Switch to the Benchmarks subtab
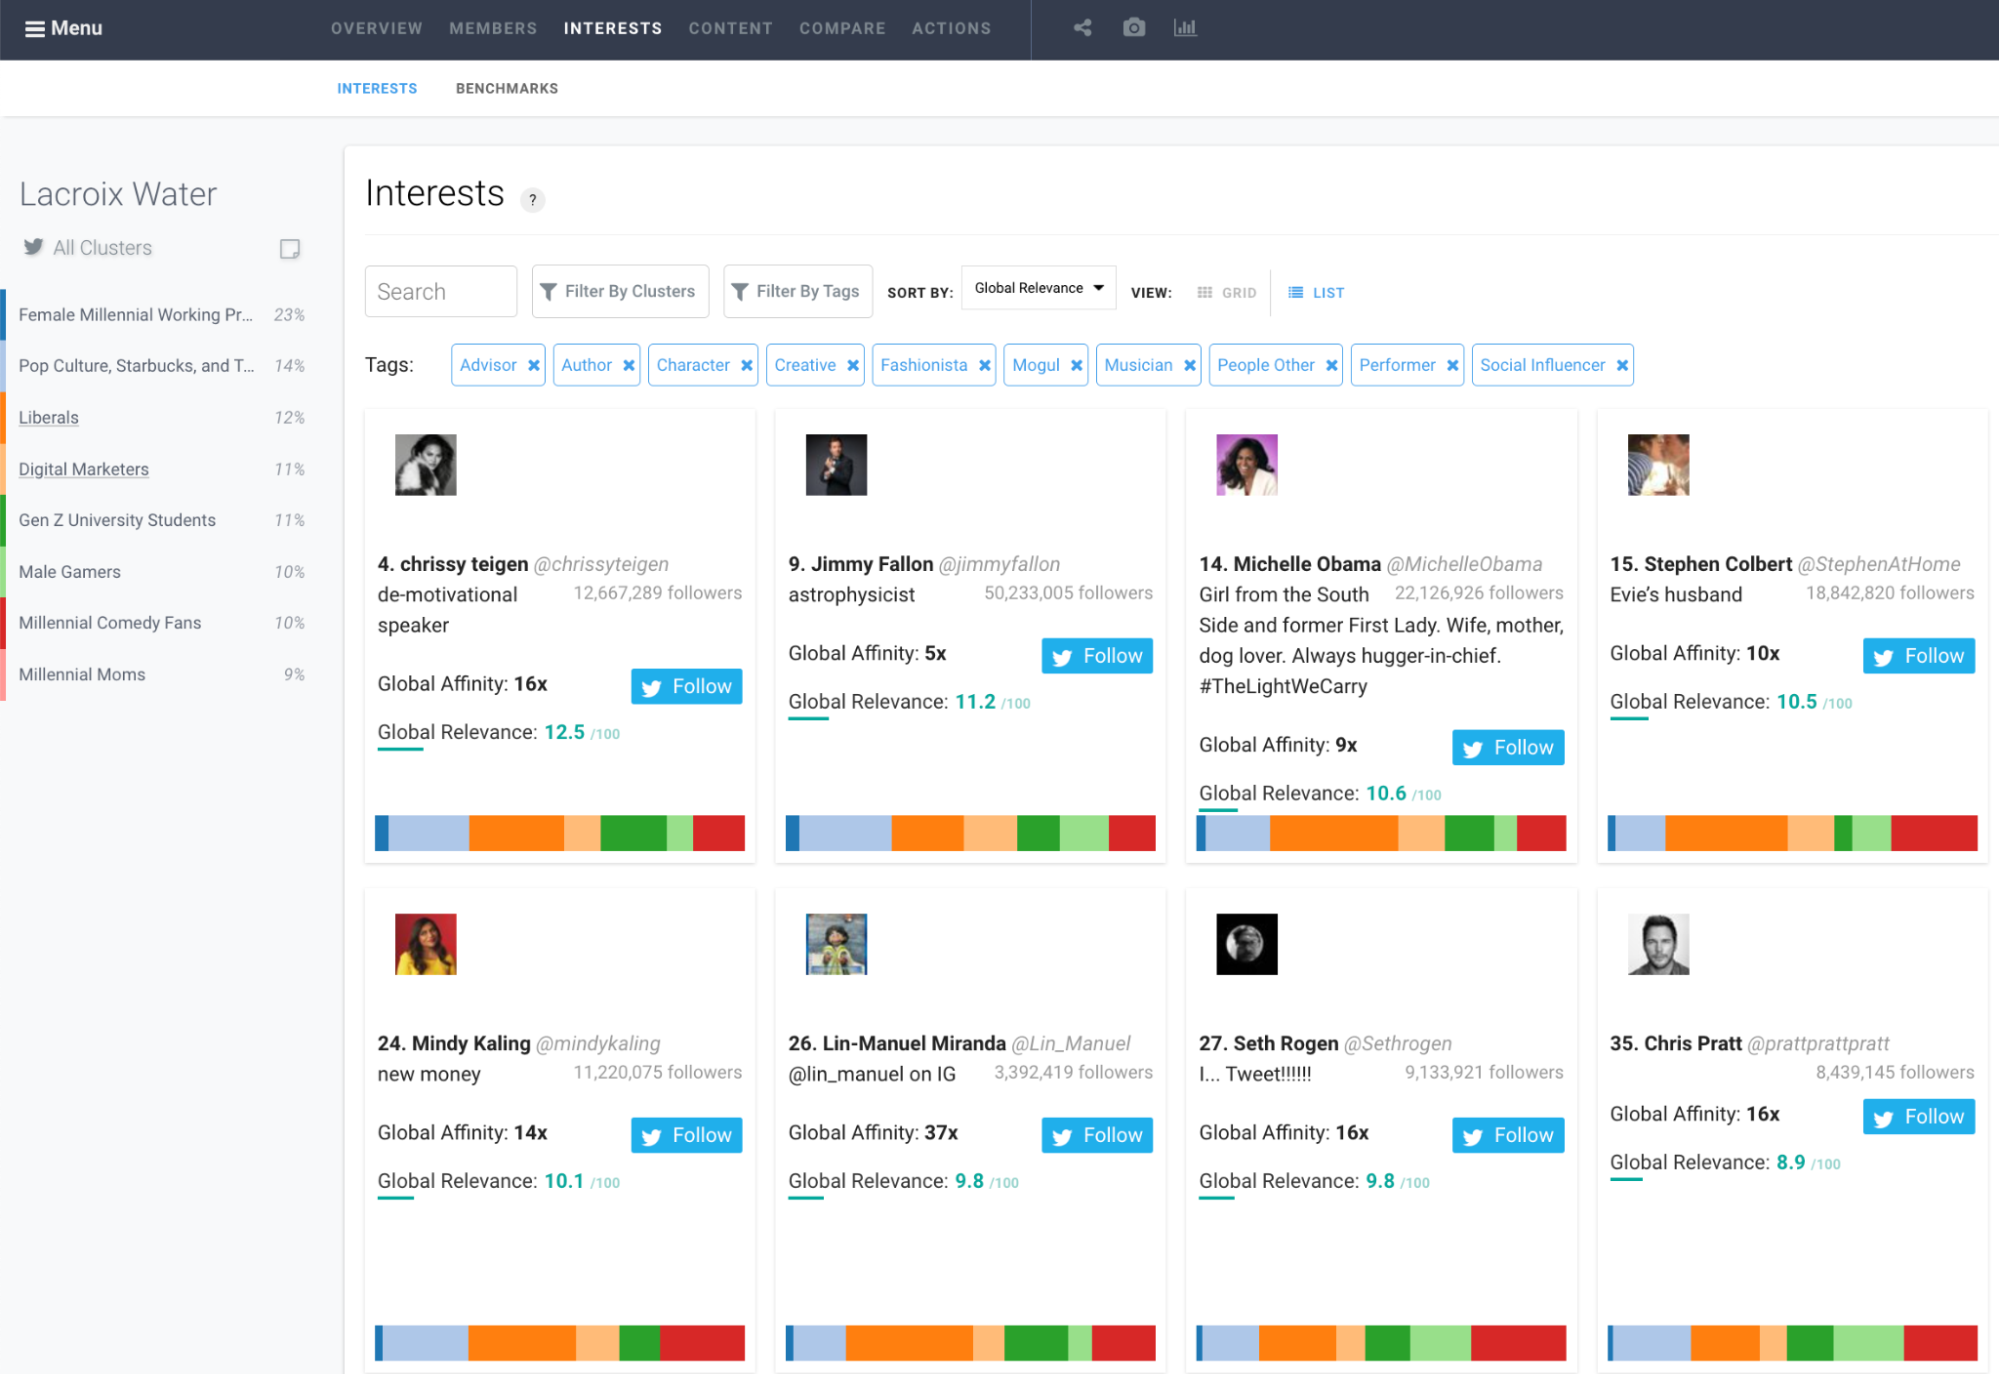Image resolution: width=1999 pixels, height=1375 pixels. 507,89
